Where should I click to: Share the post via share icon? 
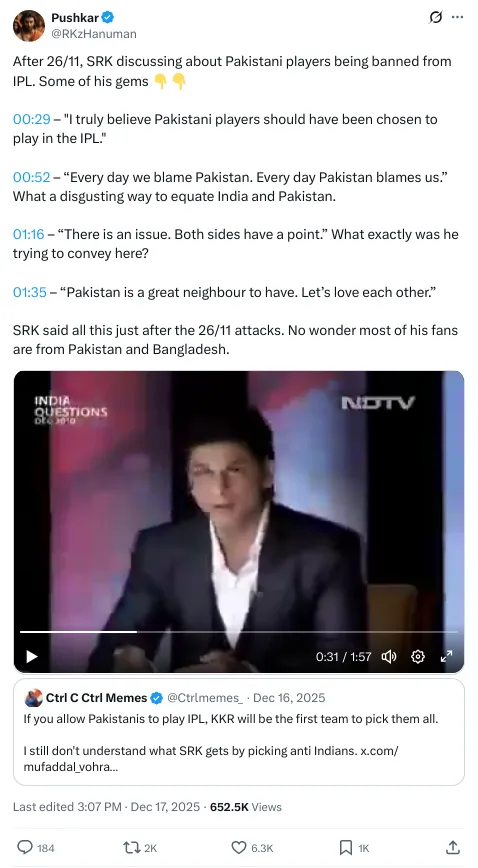pos(453,848)
